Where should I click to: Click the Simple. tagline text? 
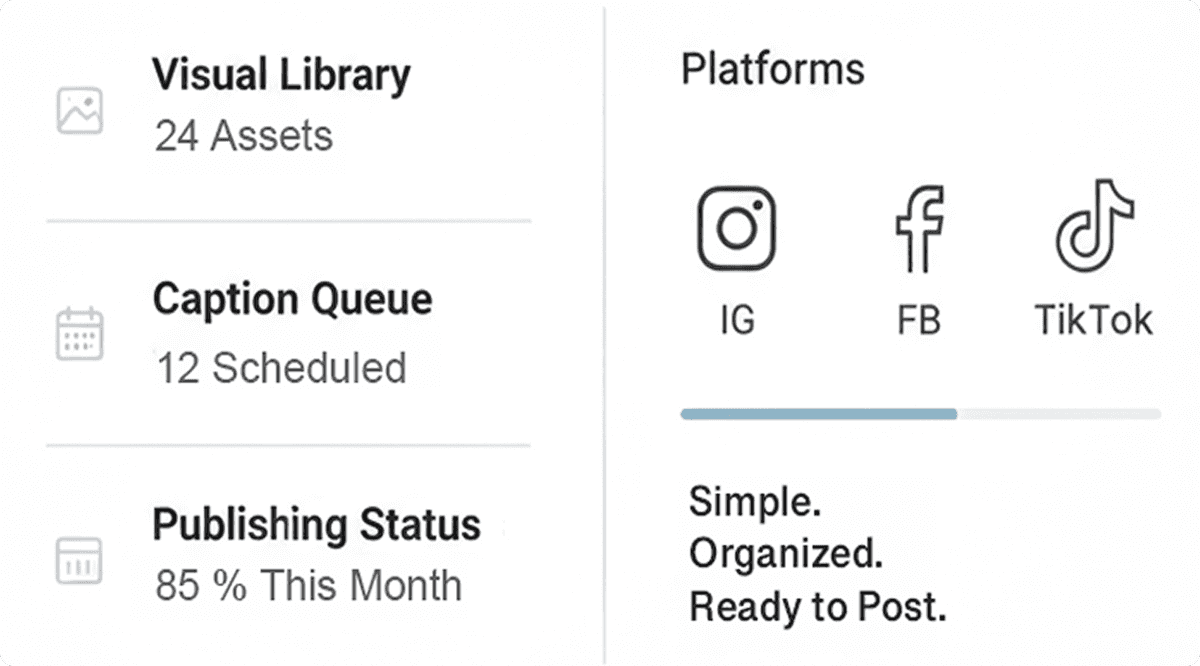coord(755,501)
